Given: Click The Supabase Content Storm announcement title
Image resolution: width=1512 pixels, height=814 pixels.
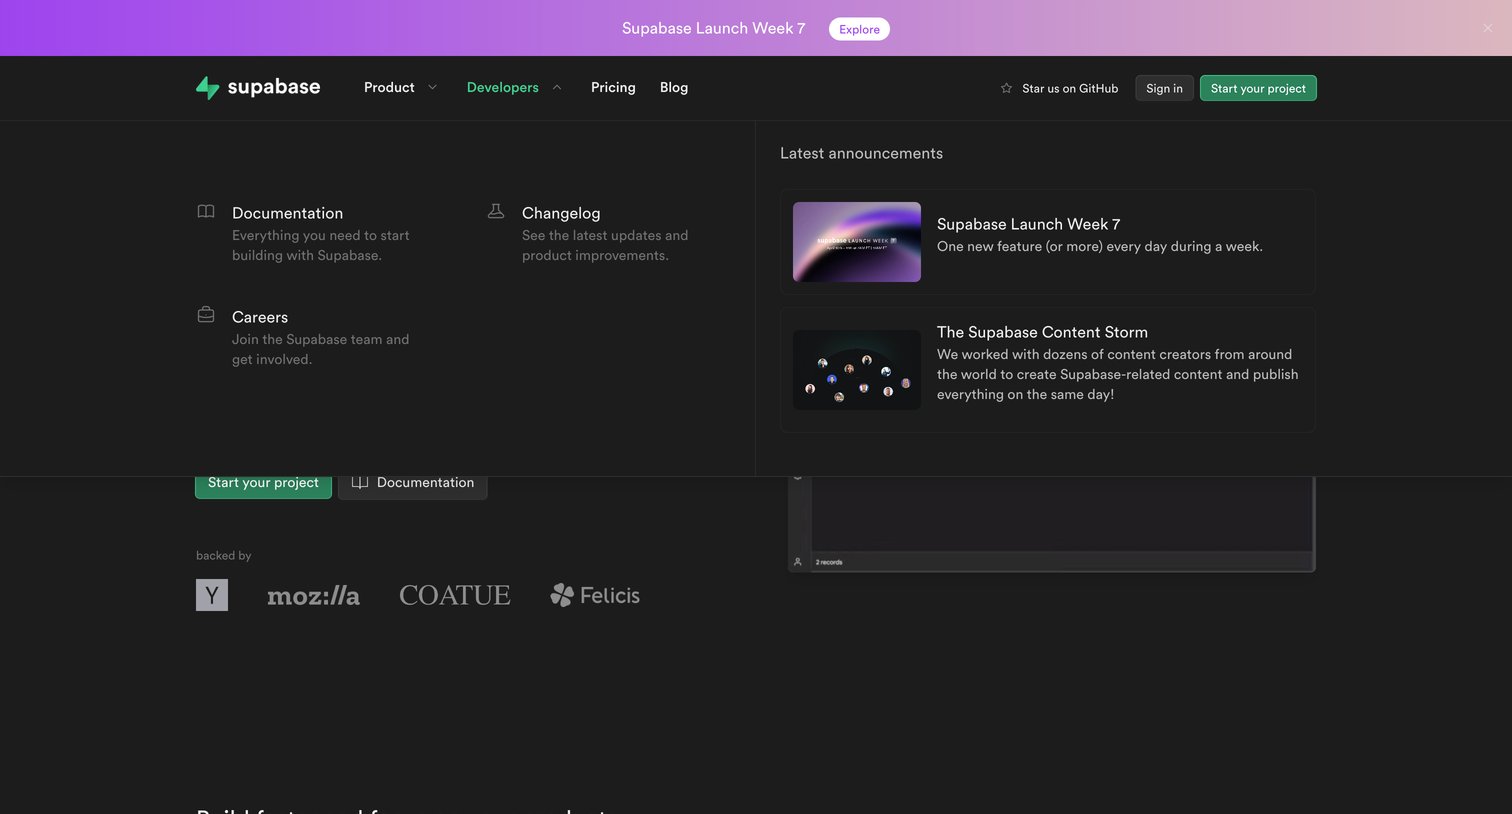Looking at the screenshot, I should (1042, 332).
